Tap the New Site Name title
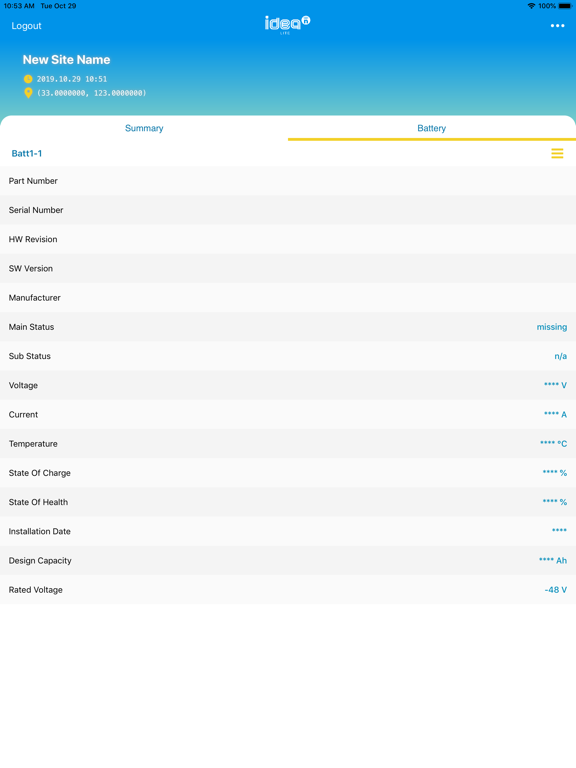This screenshot has width=576, height=768. pos(66,60)
